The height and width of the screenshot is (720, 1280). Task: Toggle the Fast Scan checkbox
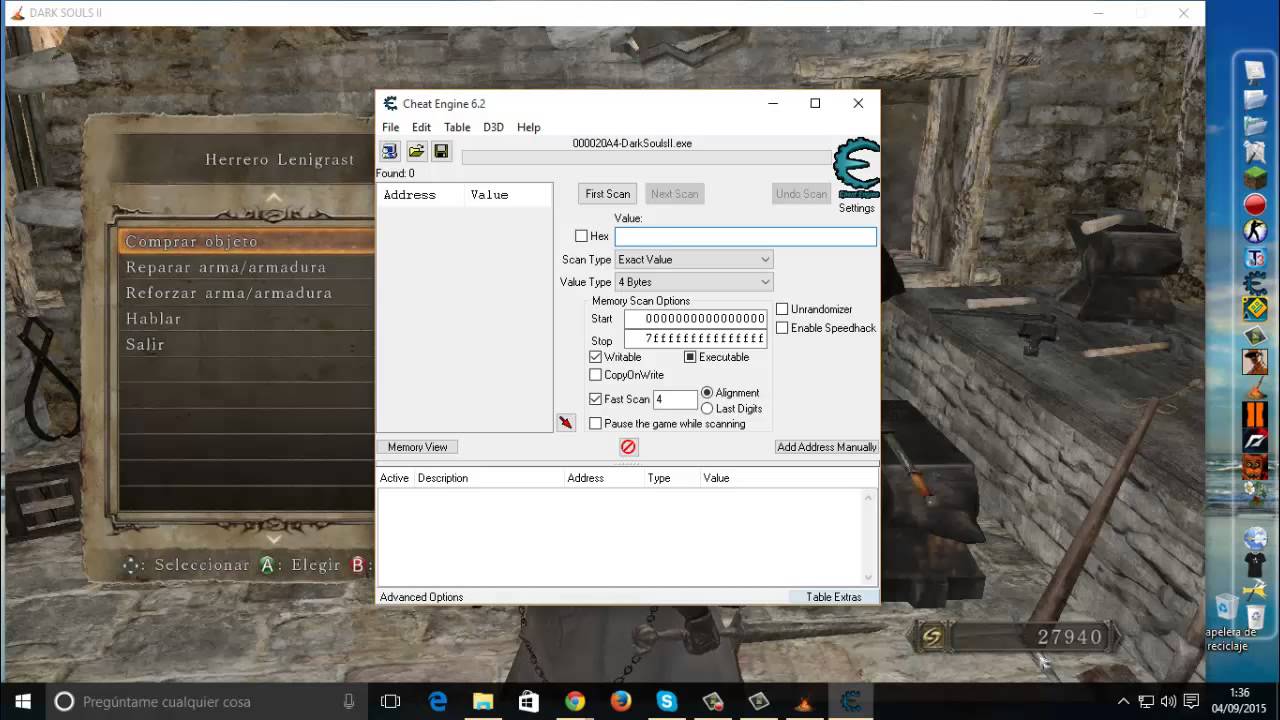click(596, 399)
